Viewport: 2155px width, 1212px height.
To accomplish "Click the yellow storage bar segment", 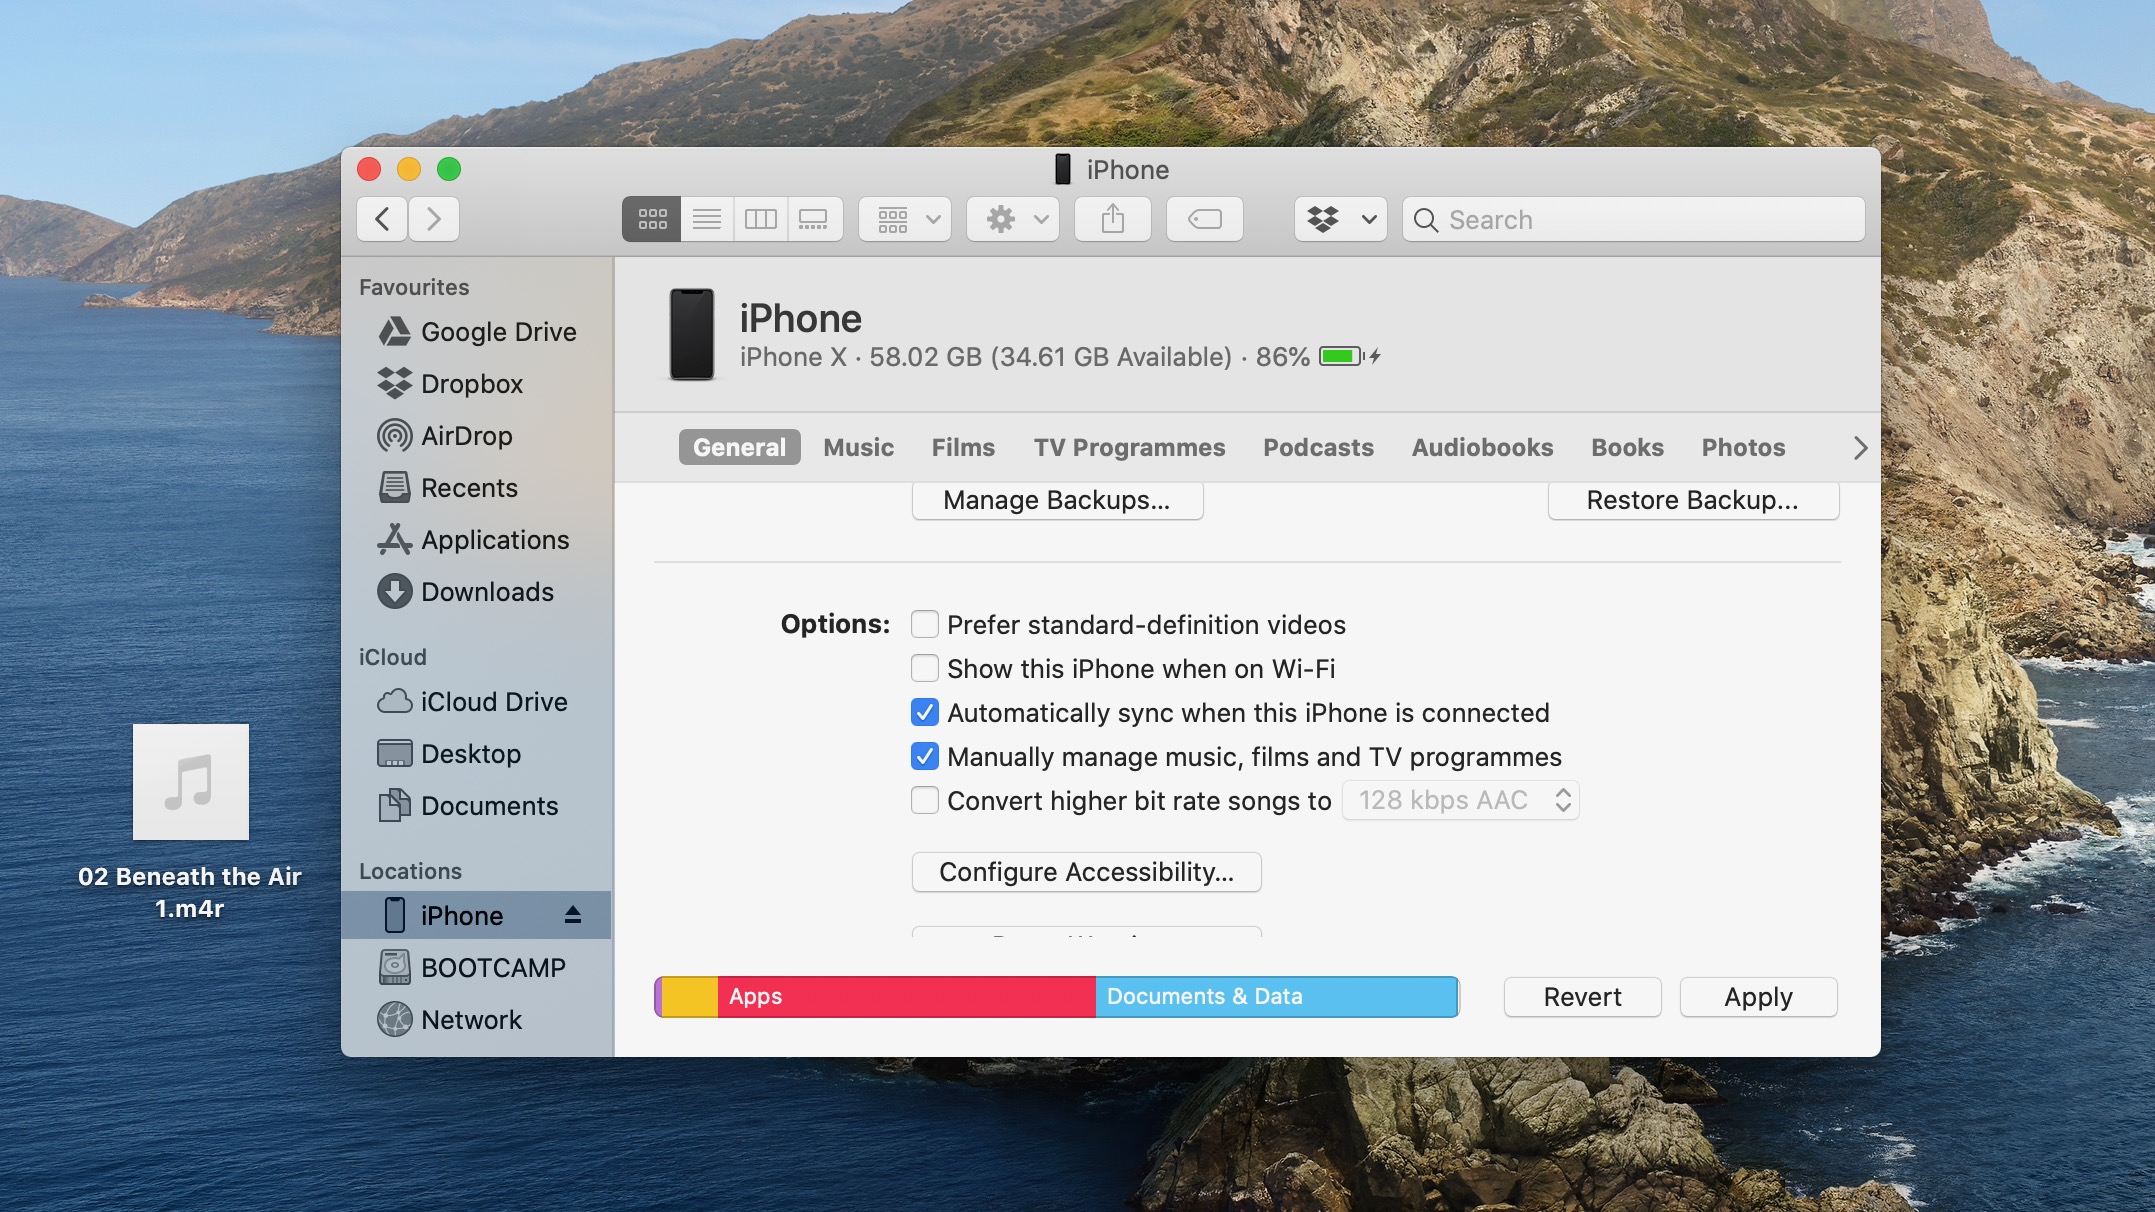I will [690, 997].
